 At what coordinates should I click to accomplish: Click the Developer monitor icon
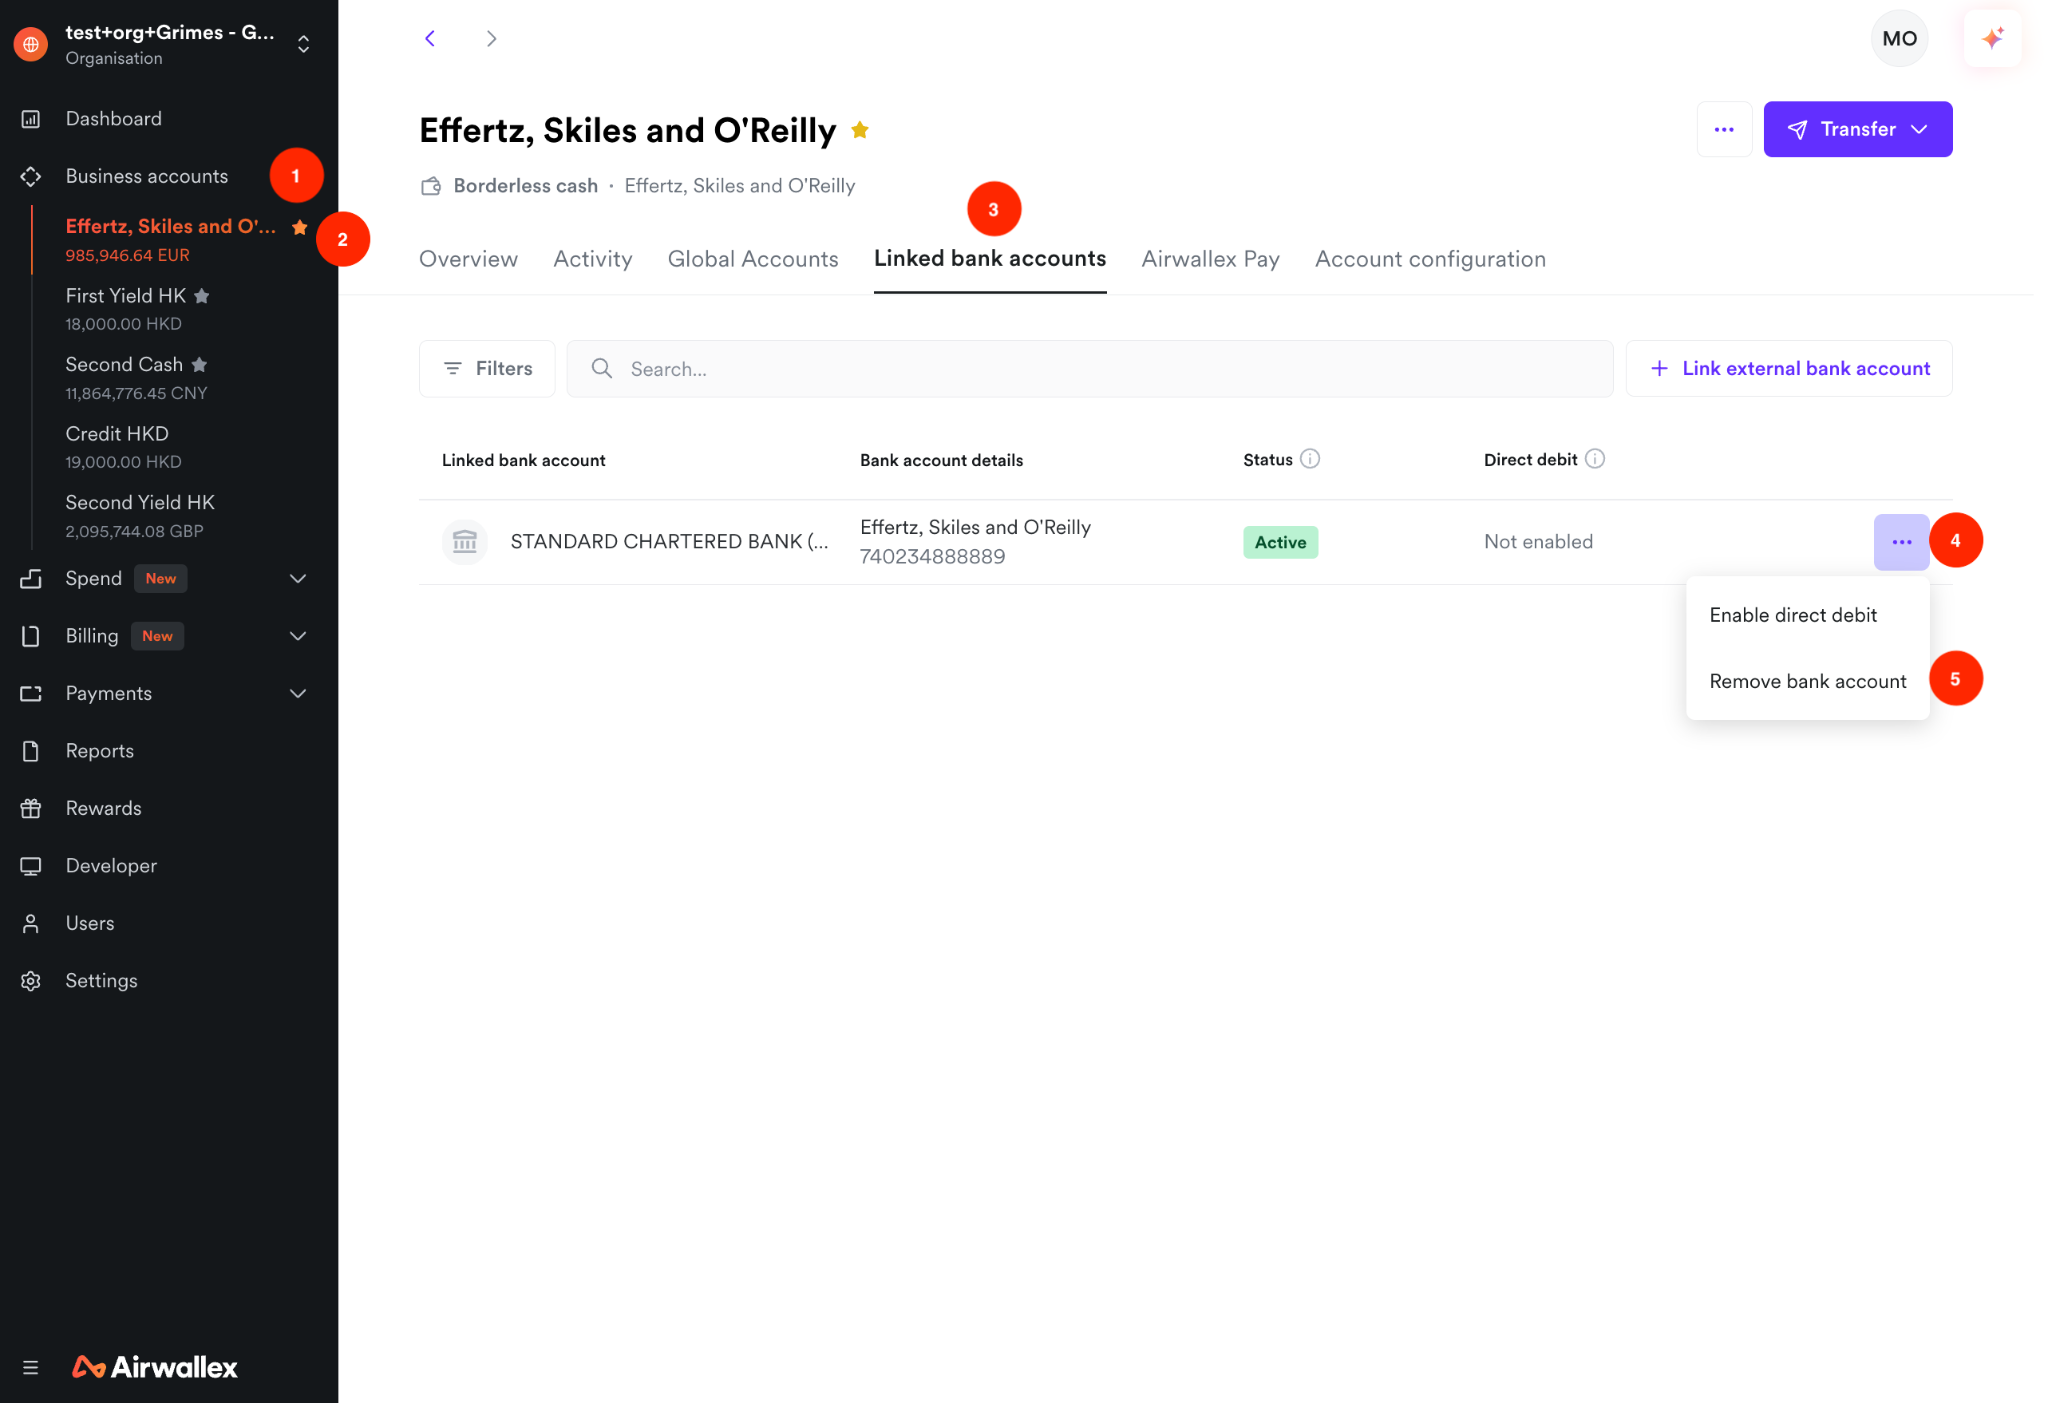pos(31,866)
